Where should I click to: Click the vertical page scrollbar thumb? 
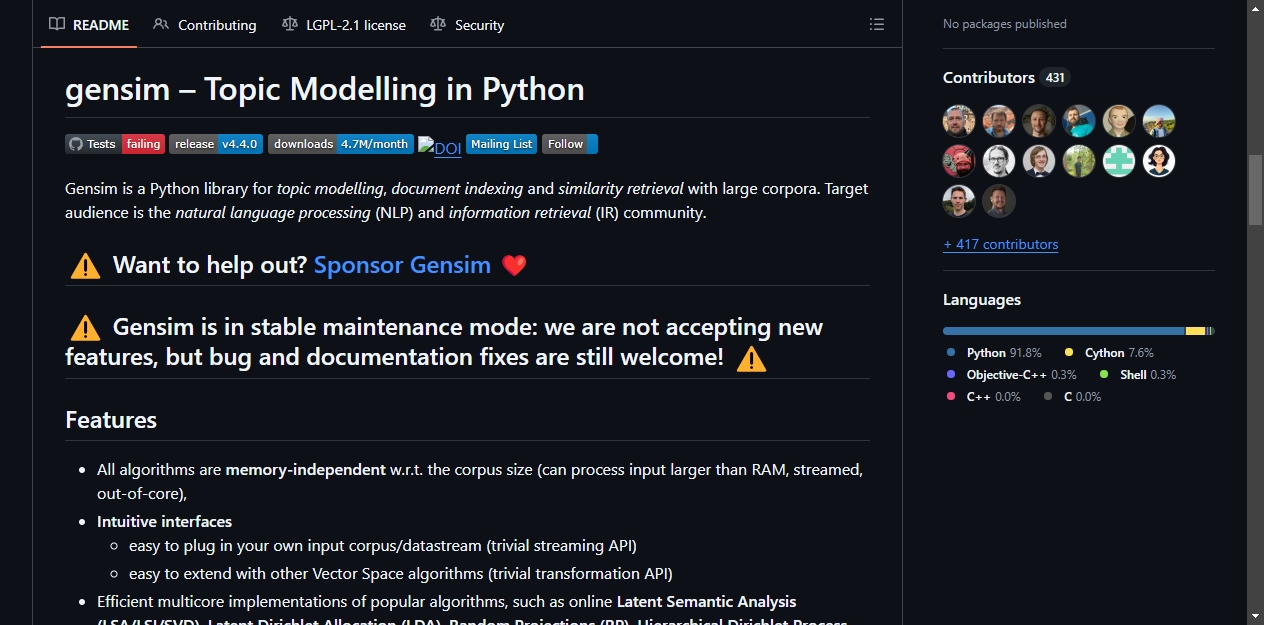click(1256, 189)
